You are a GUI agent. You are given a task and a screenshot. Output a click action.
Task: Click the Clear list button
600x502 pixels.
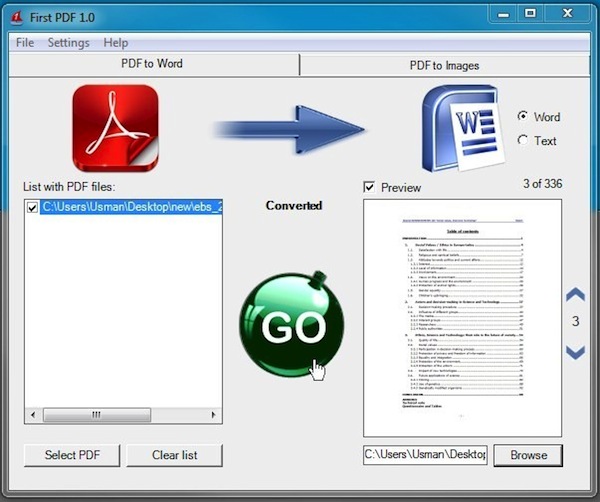[174, 455]
